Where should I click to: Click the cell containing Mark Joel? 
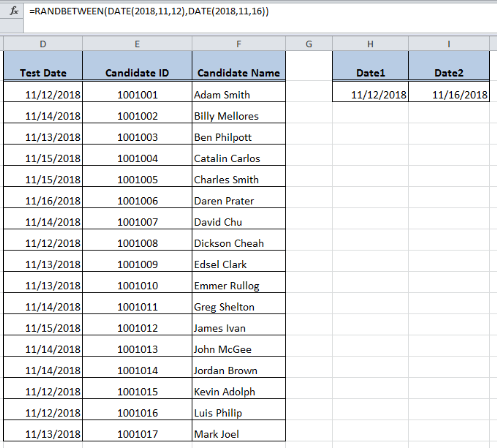pyautogui.click(x=239, y=431)
